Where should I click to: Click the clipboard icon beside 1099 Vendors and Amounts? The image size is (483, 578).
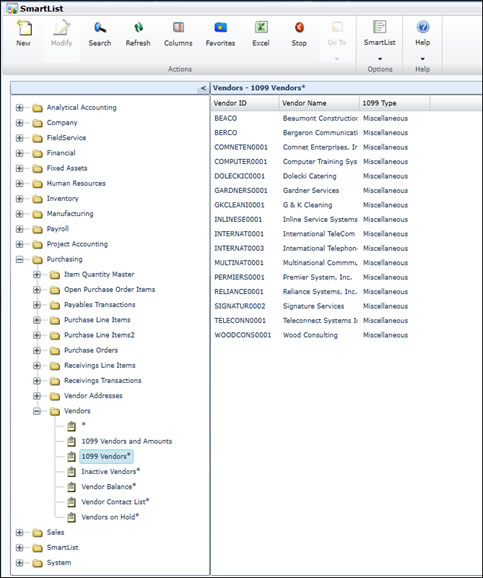tap(72, 441)
